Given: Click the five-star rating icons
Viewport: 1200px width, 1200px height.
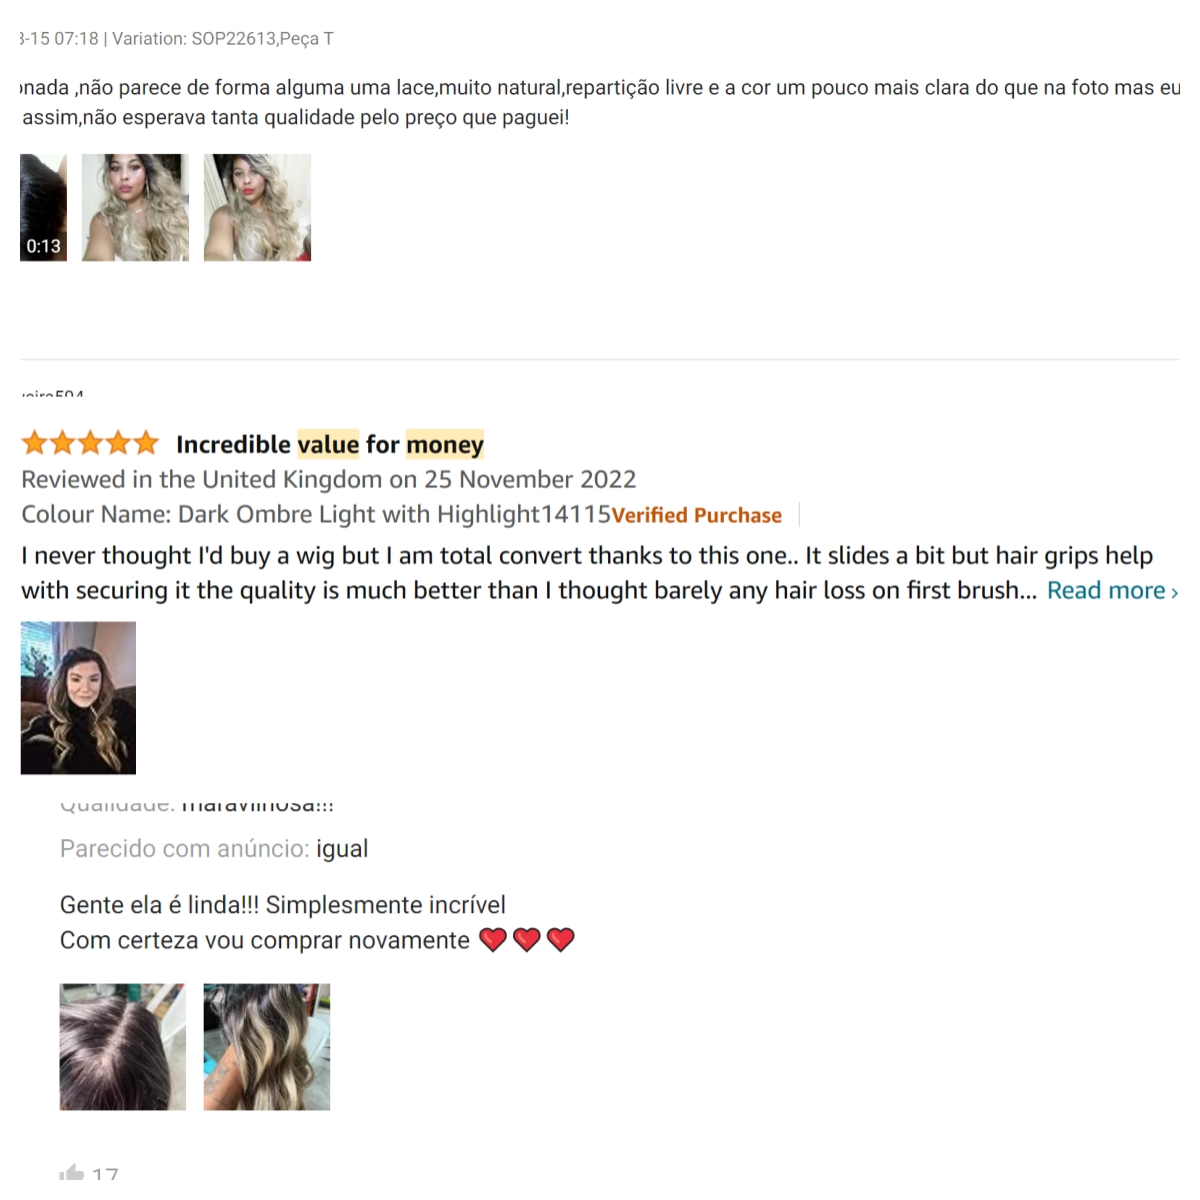Looking at the screenshot, I should 90,443.
